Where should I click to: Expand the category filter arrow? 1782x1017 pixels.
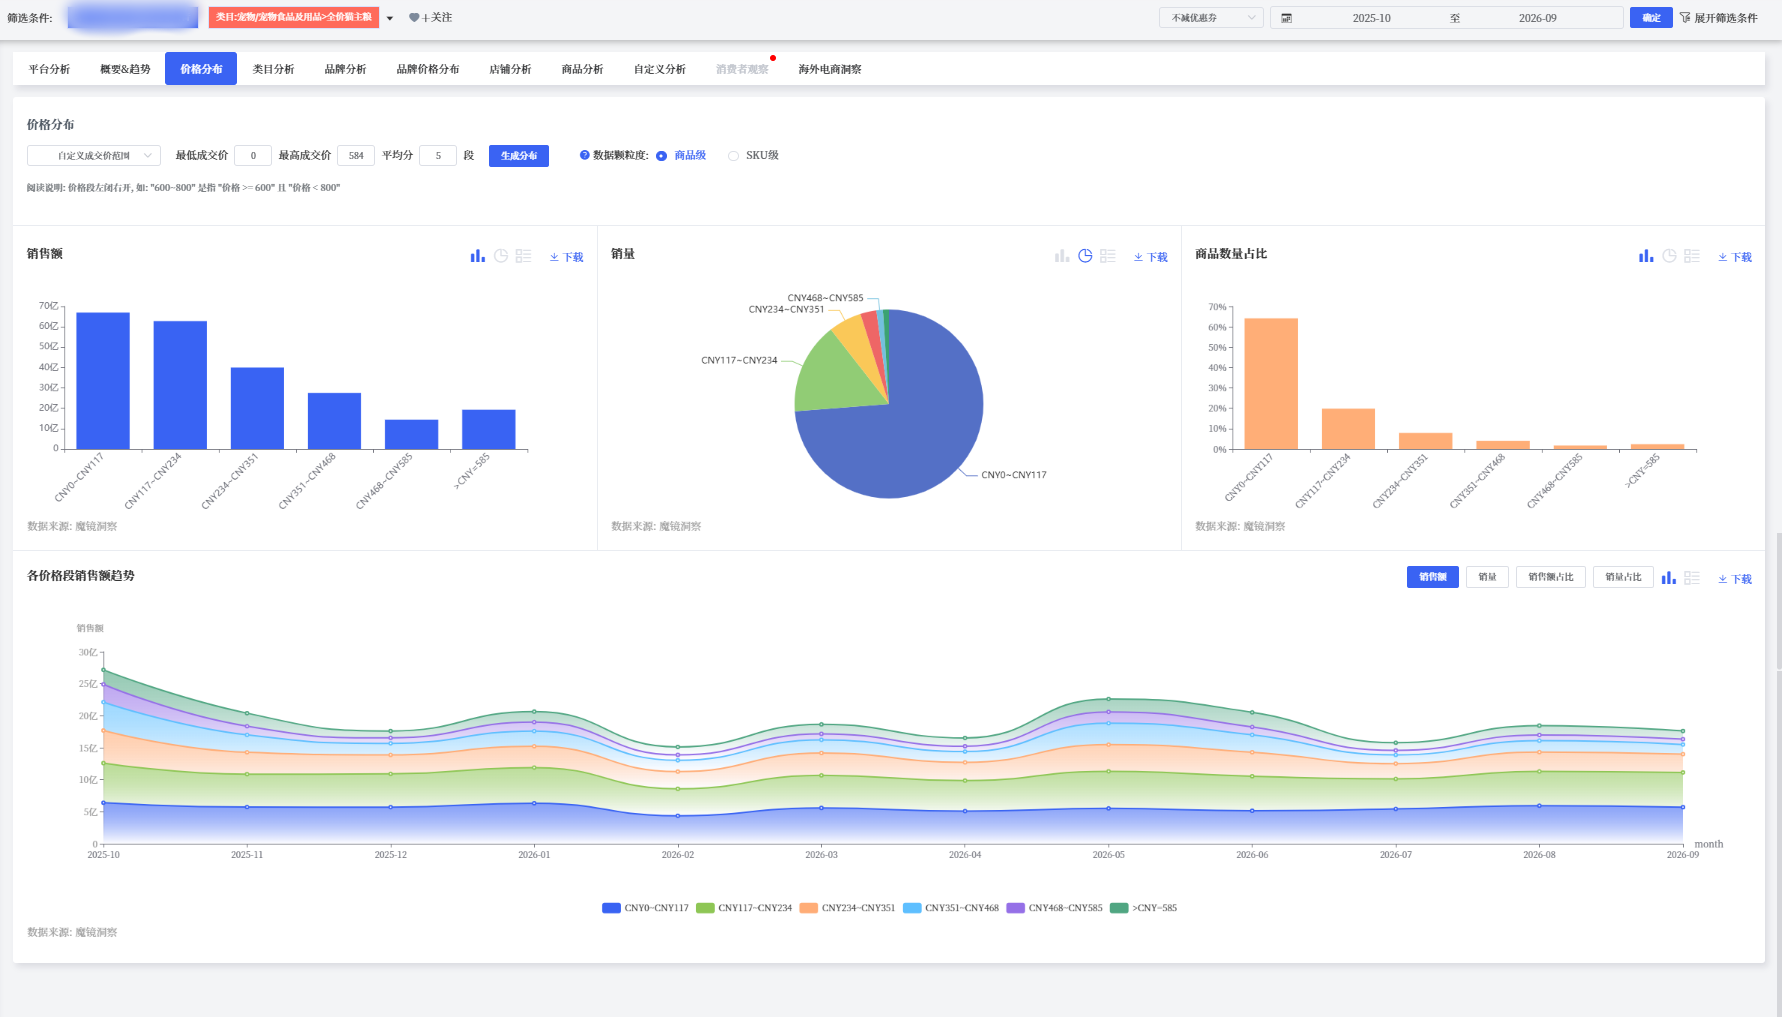[x=390, y=18]
